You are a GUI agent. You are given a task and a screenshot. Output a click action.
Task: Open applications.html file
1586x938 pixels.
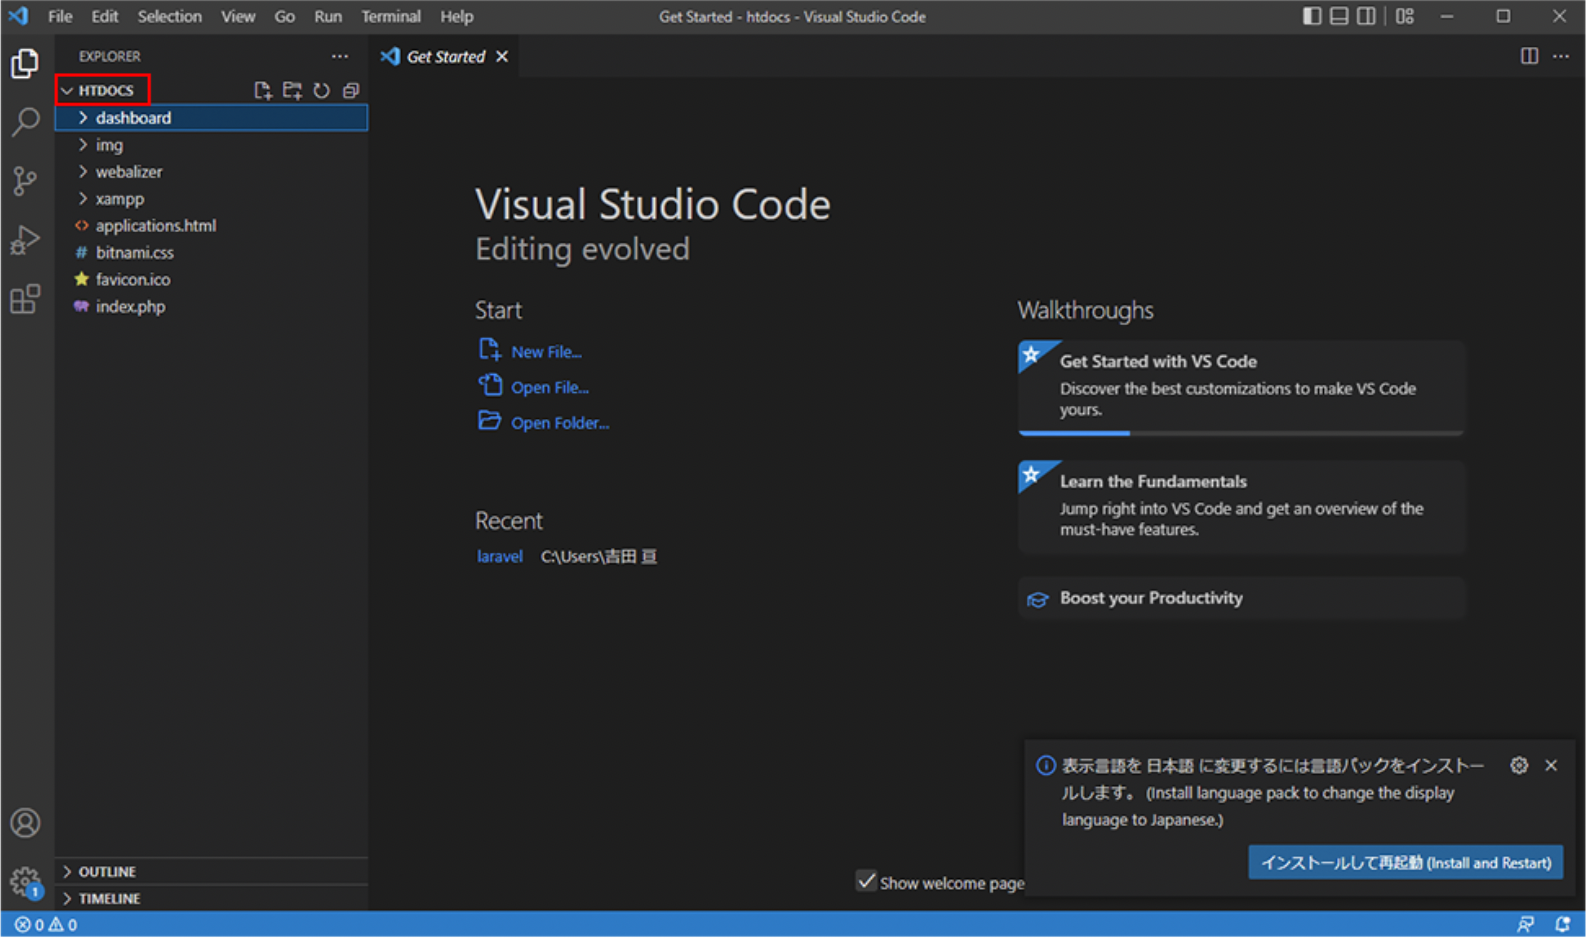[212, 226]
